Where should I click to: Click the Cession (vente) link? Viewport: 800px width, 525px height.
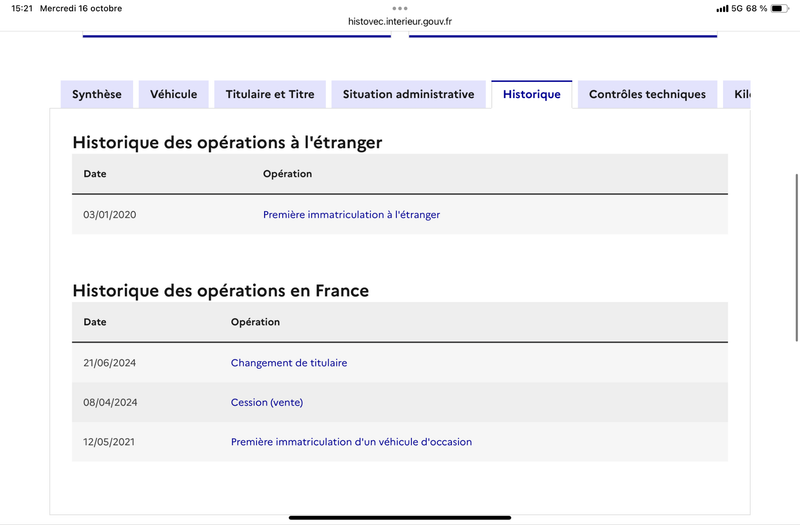[267, 403]
